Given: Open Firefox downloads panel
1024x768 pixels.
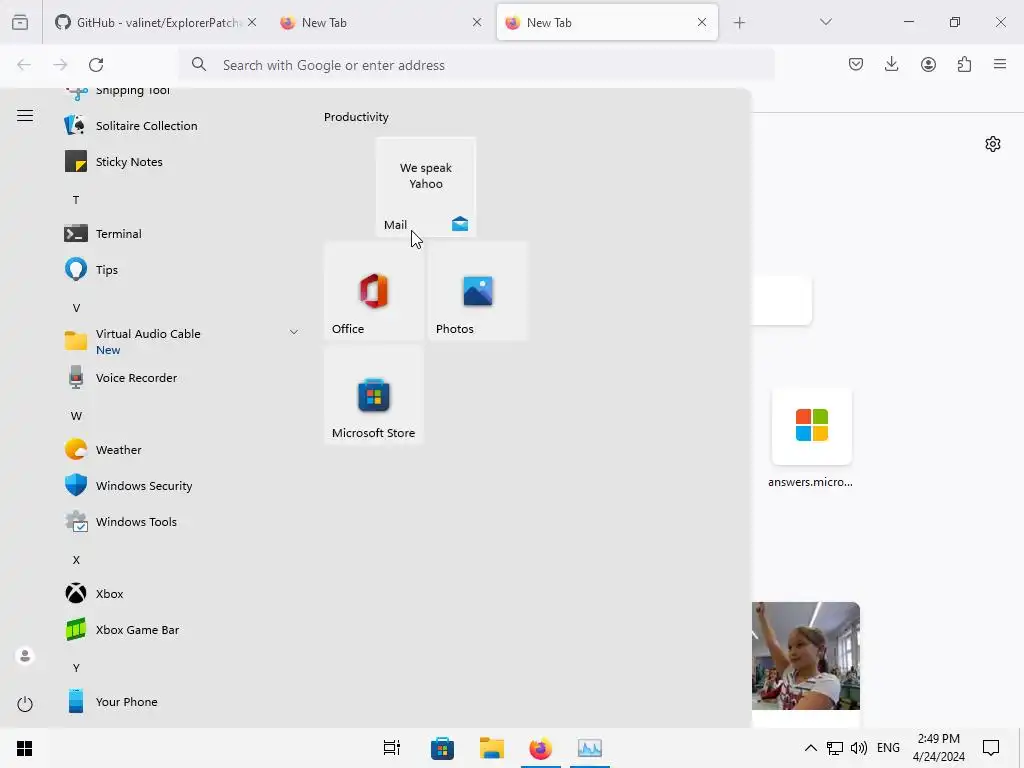Looking at the screenshot, I should point(891,64).
